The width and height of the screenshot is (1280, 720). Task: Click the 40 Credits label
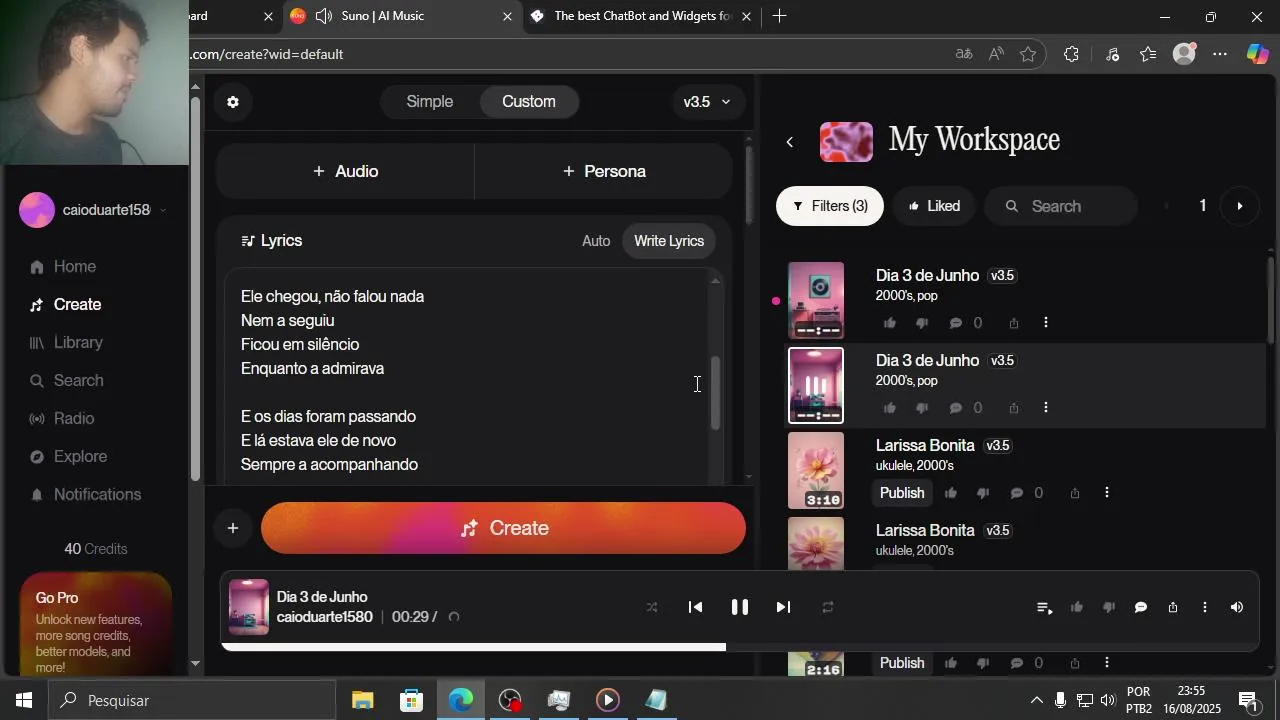[96, 549]
